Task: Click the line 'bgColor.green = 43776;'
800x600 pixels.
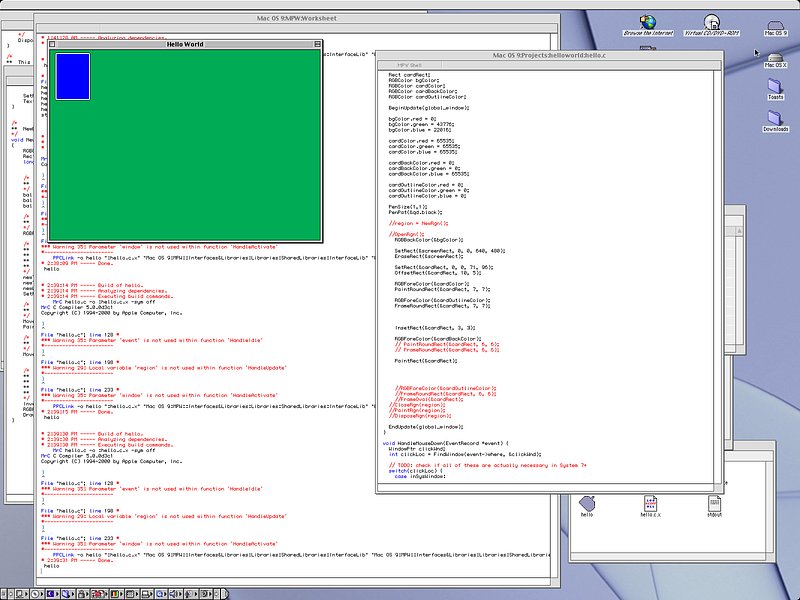Action: 421,124
